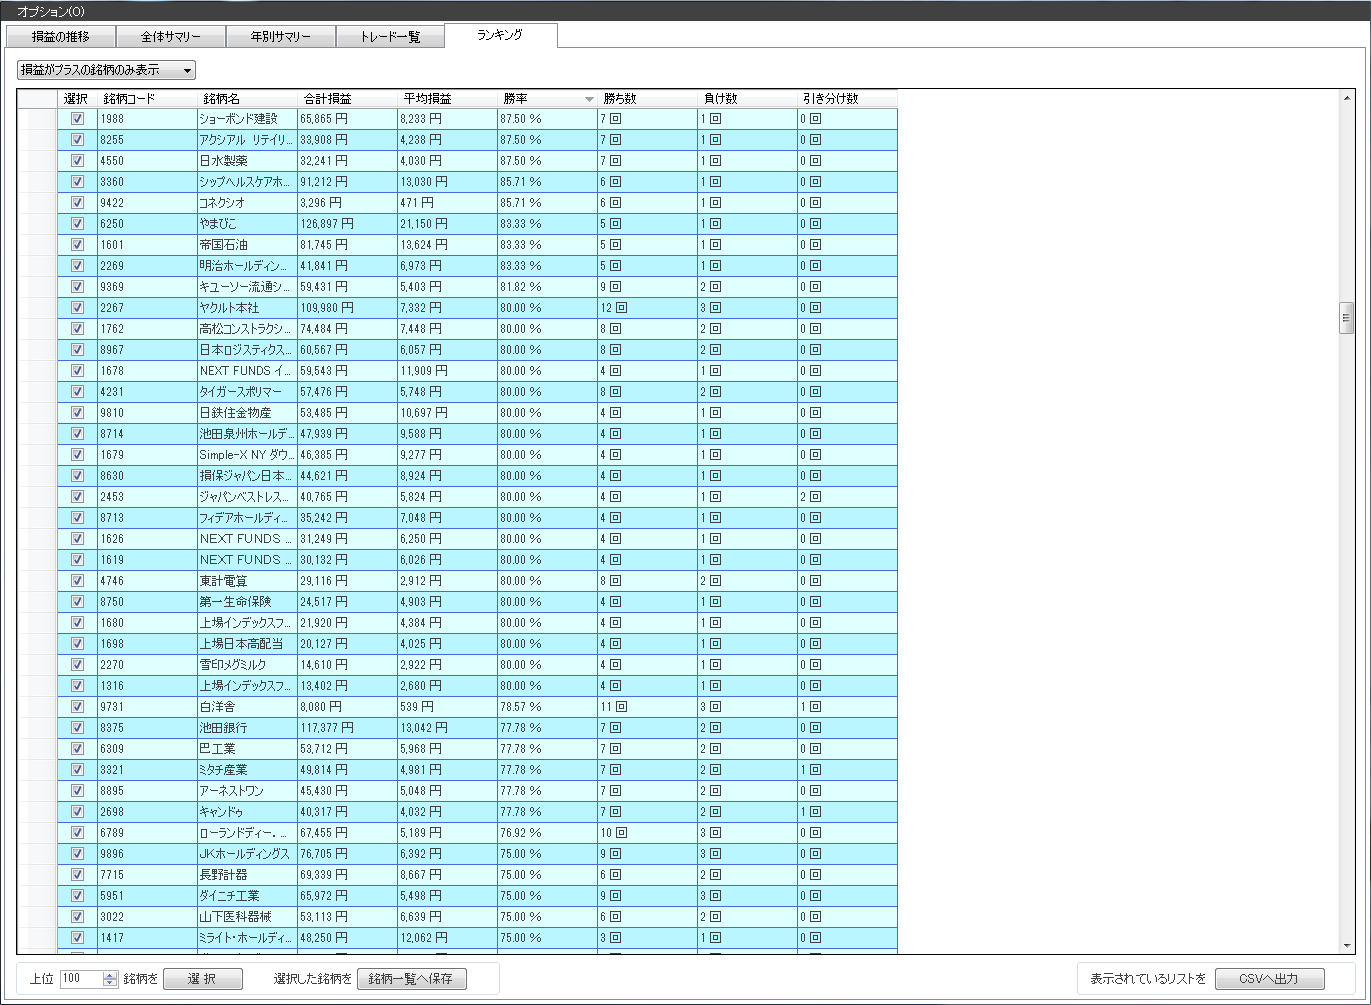Sort by the 合計損益 column header

(x=347, y=99)
